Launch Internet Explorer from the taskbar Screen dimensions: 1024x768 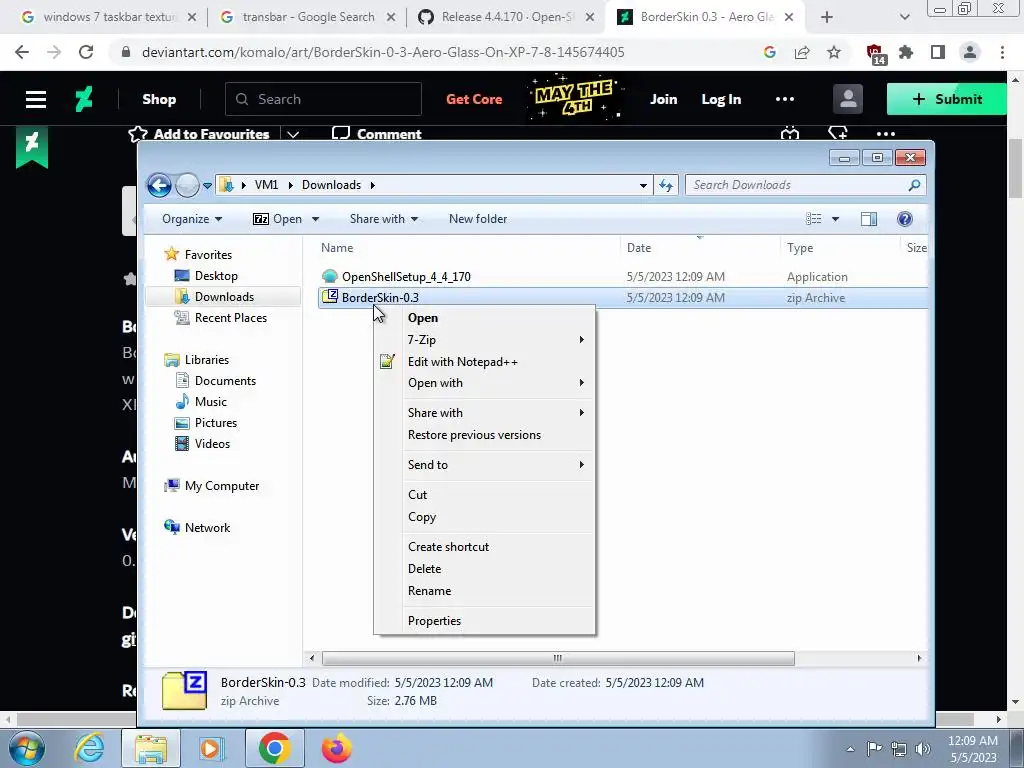(x=89, y=748)
